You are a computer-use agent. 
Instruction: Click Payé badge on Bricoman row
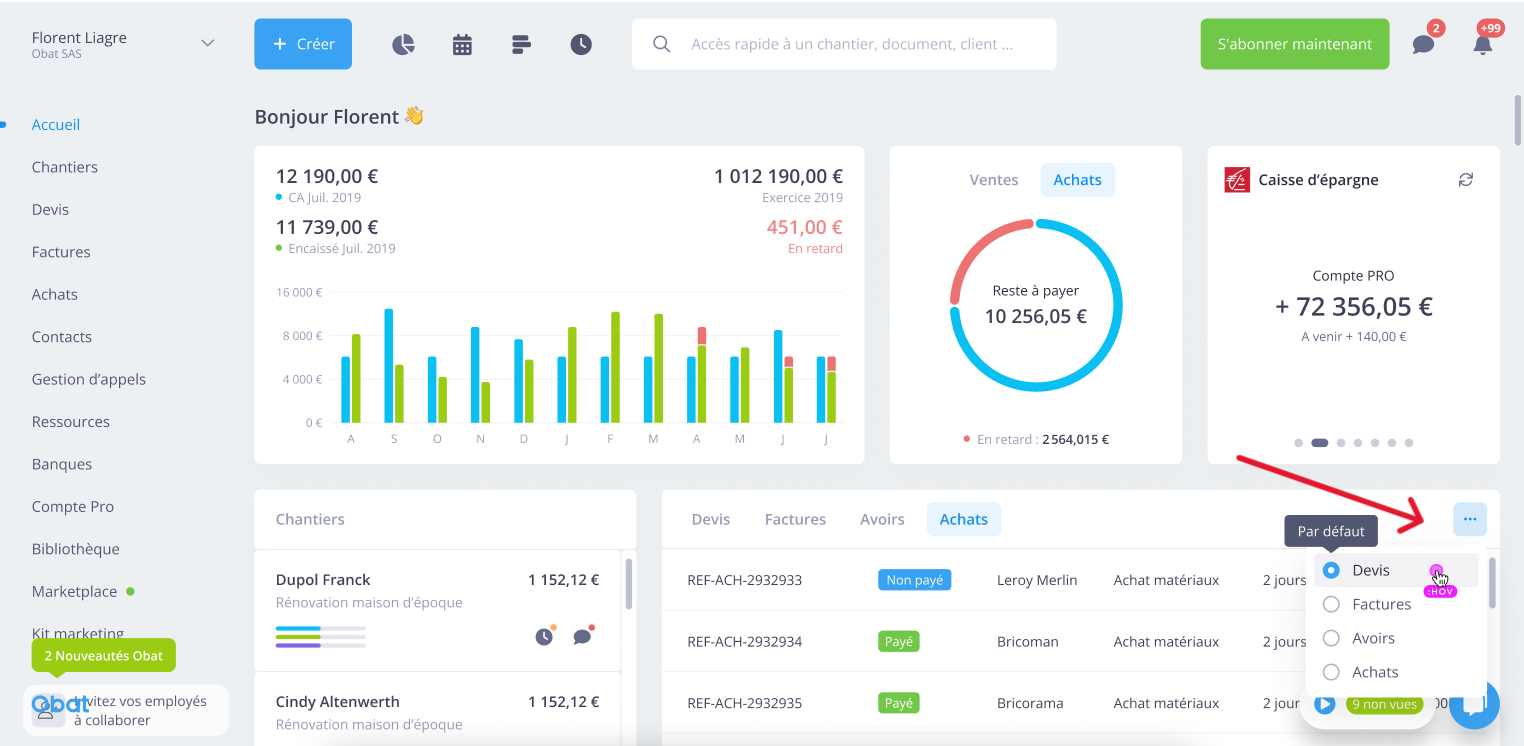pos(899,641)
